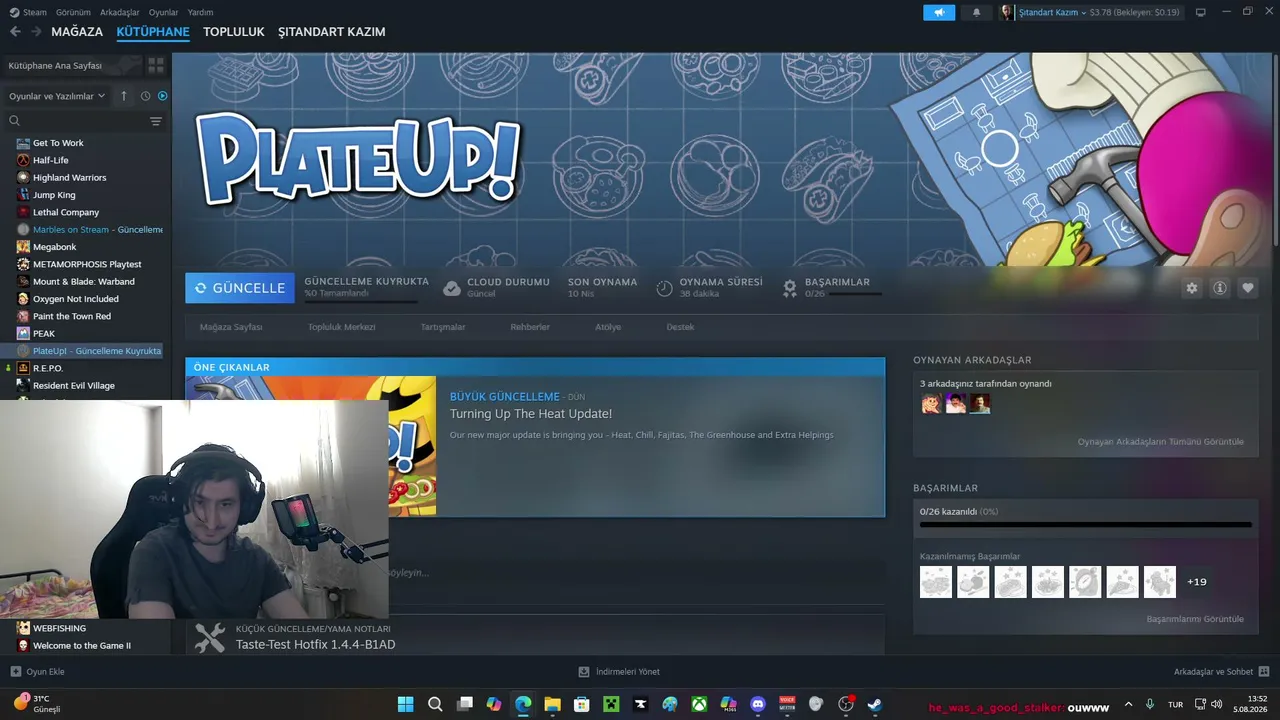Open the Steam announcements megaphone button
The height and width of the screenshot is (720, 1280).
tap(938, 12)
